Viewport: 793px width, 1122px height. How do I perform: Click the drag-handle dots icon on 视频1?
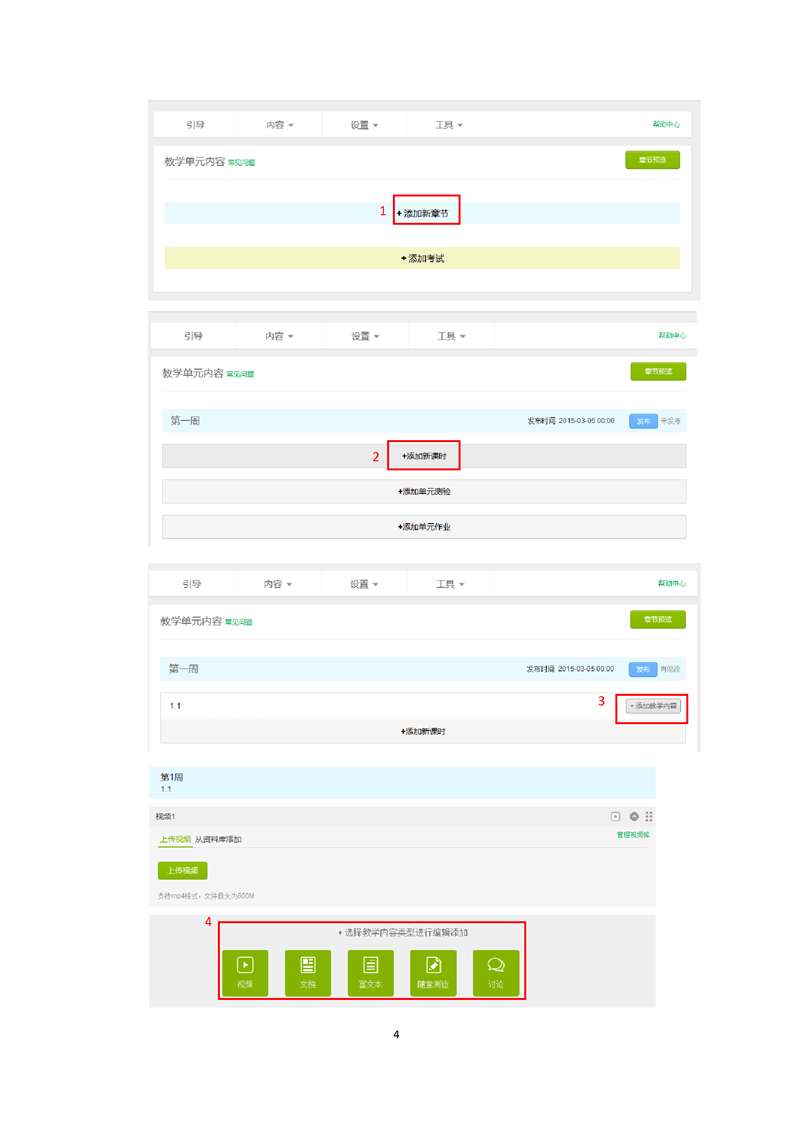tap(649, 817)
